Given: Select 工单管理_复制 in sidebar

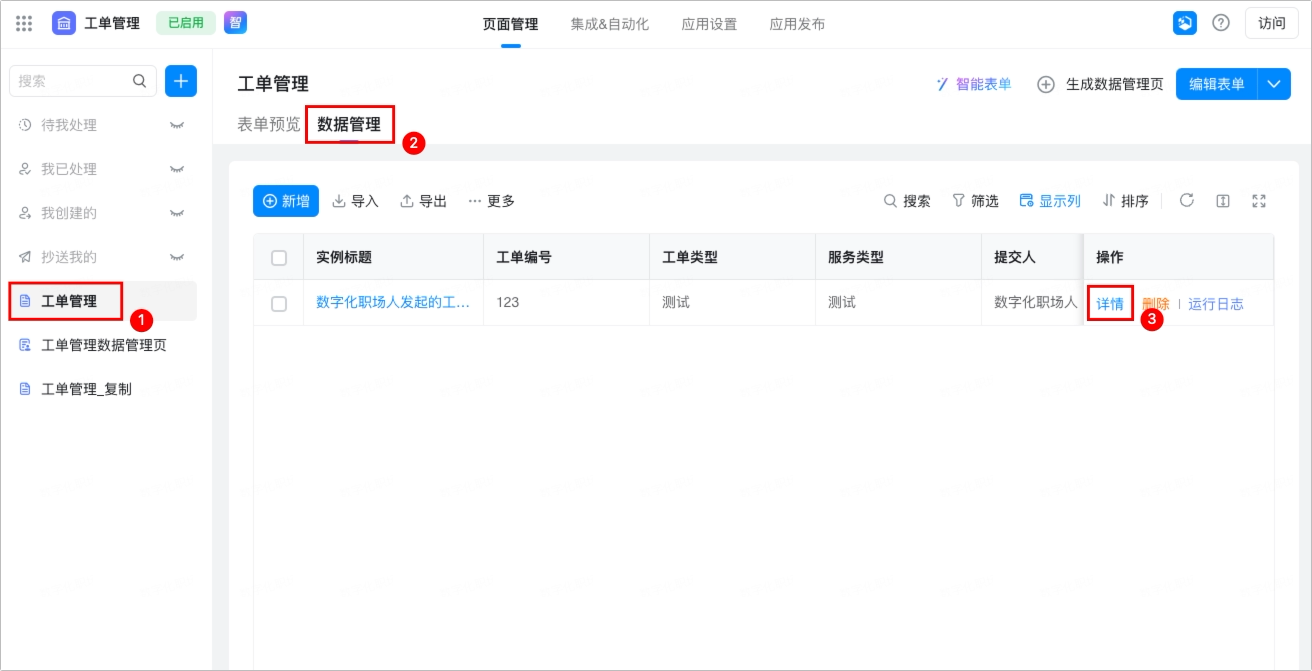Looking at the screenshot, I should coord(86,389).
